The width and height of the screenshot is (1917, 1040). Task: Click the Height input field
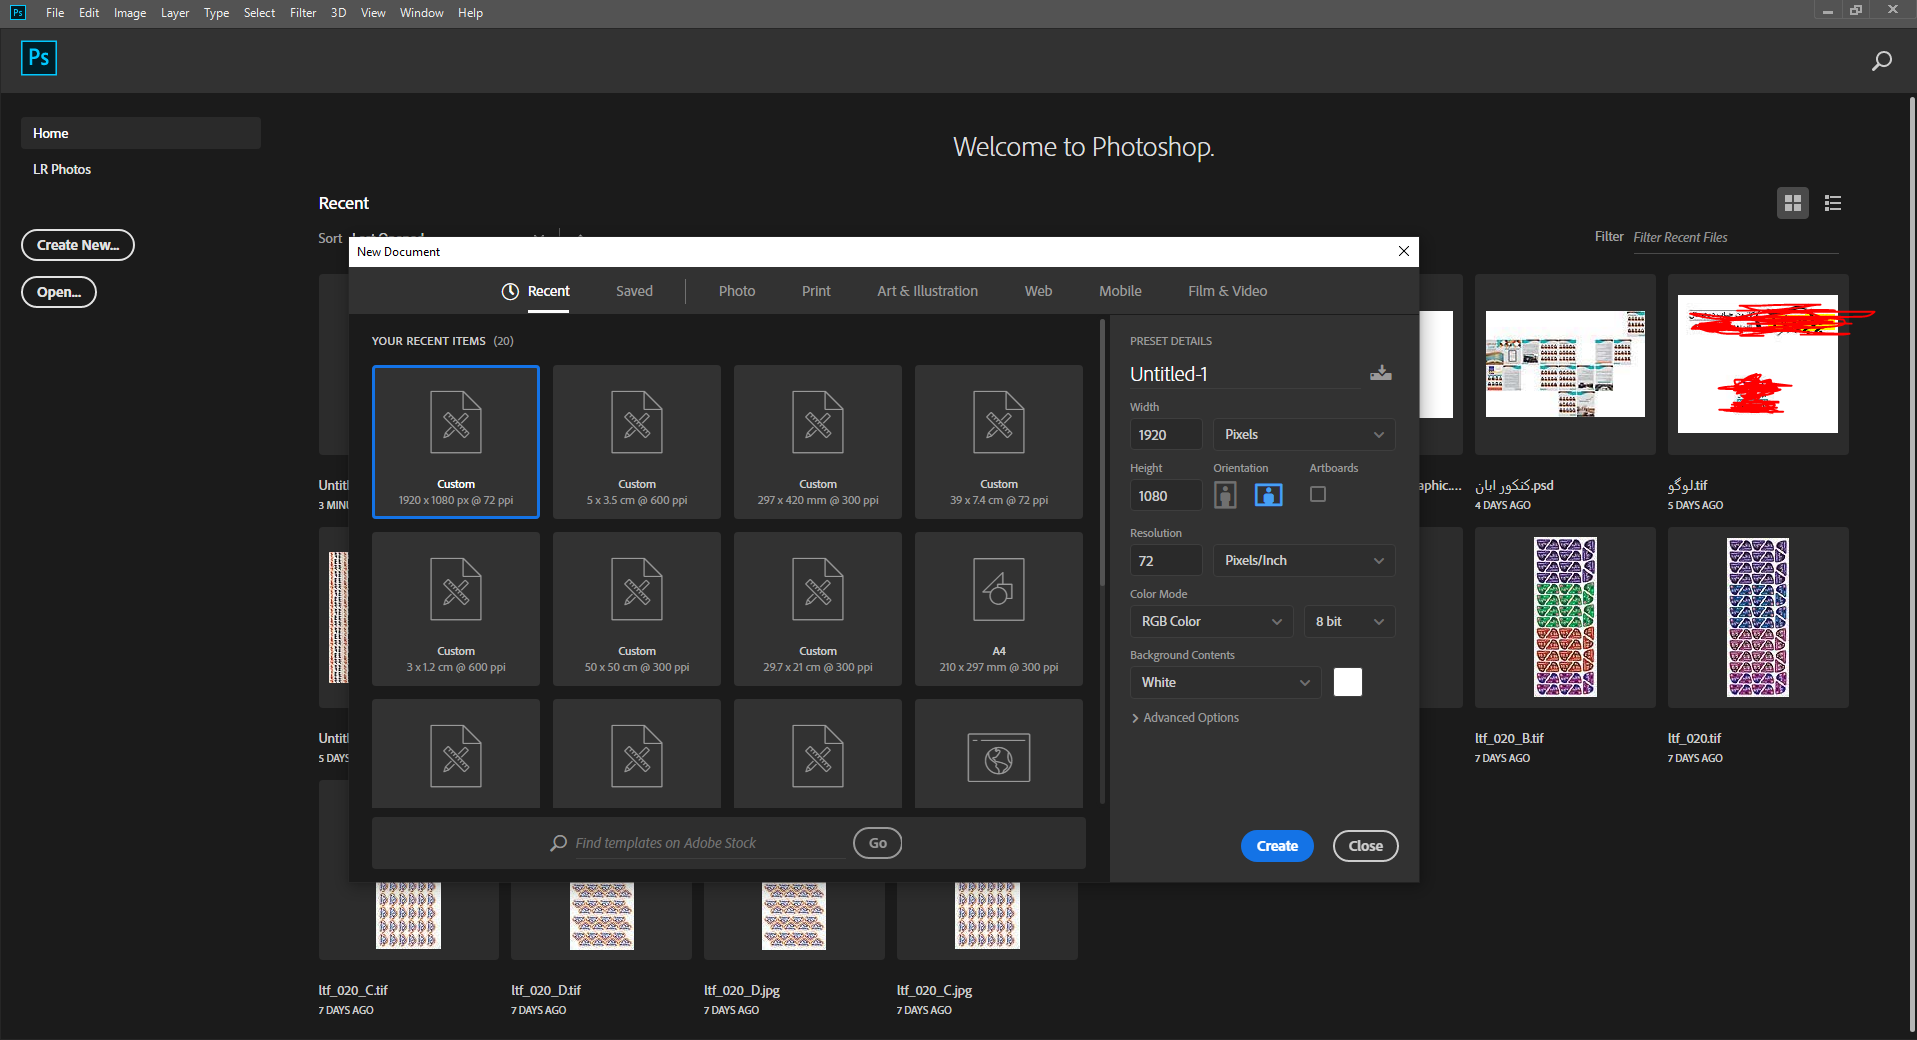tap(1166, 495)
